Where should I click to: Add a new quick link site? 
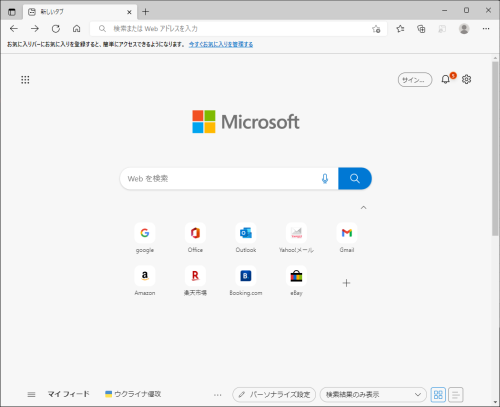346,283
